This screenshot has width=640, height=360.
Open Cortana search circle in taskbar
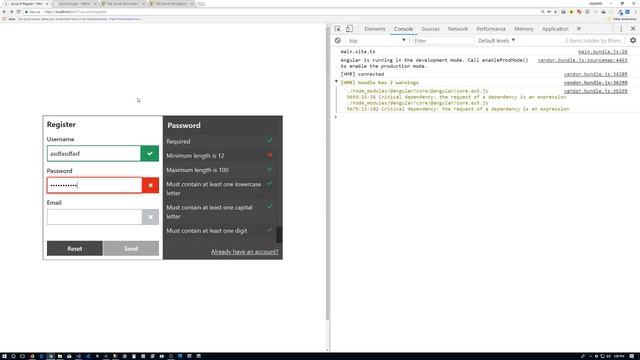point(13,356)
